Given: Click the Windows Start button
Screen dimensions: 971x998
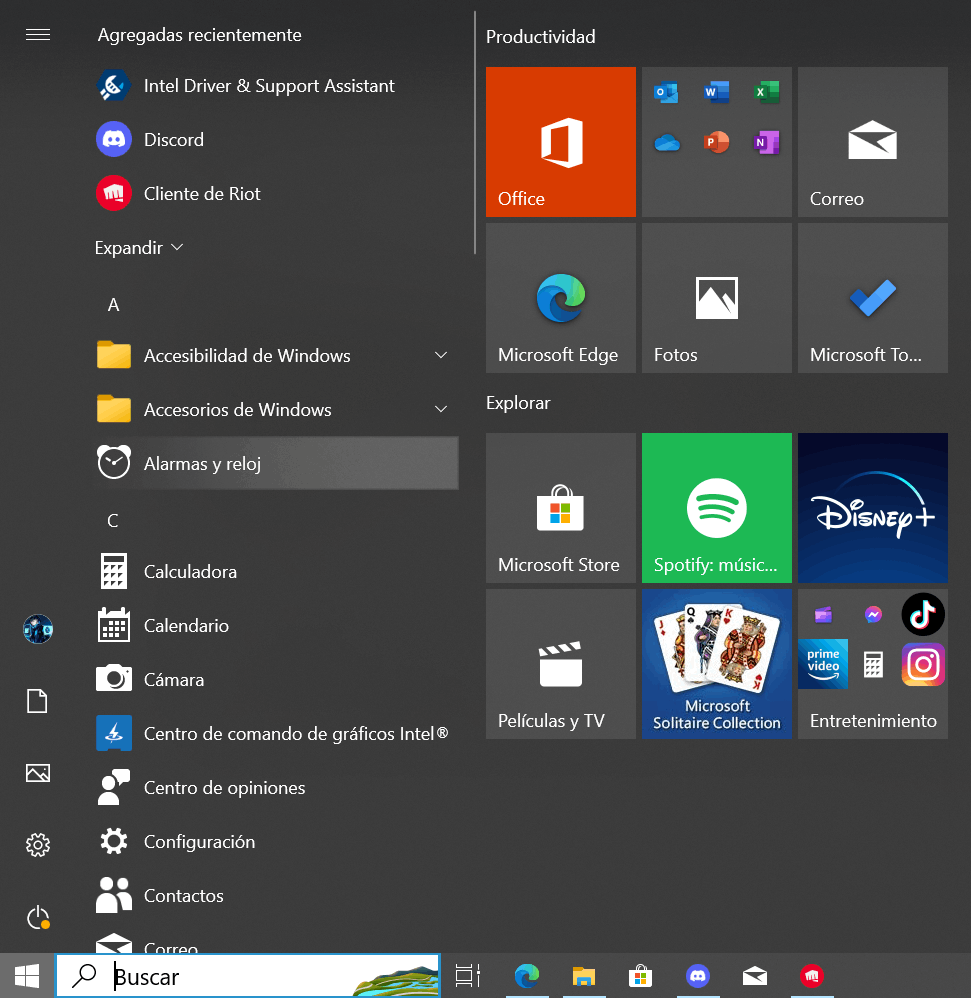Looking at the screenshot, I should pyautogui.click(x=27, y=976).
